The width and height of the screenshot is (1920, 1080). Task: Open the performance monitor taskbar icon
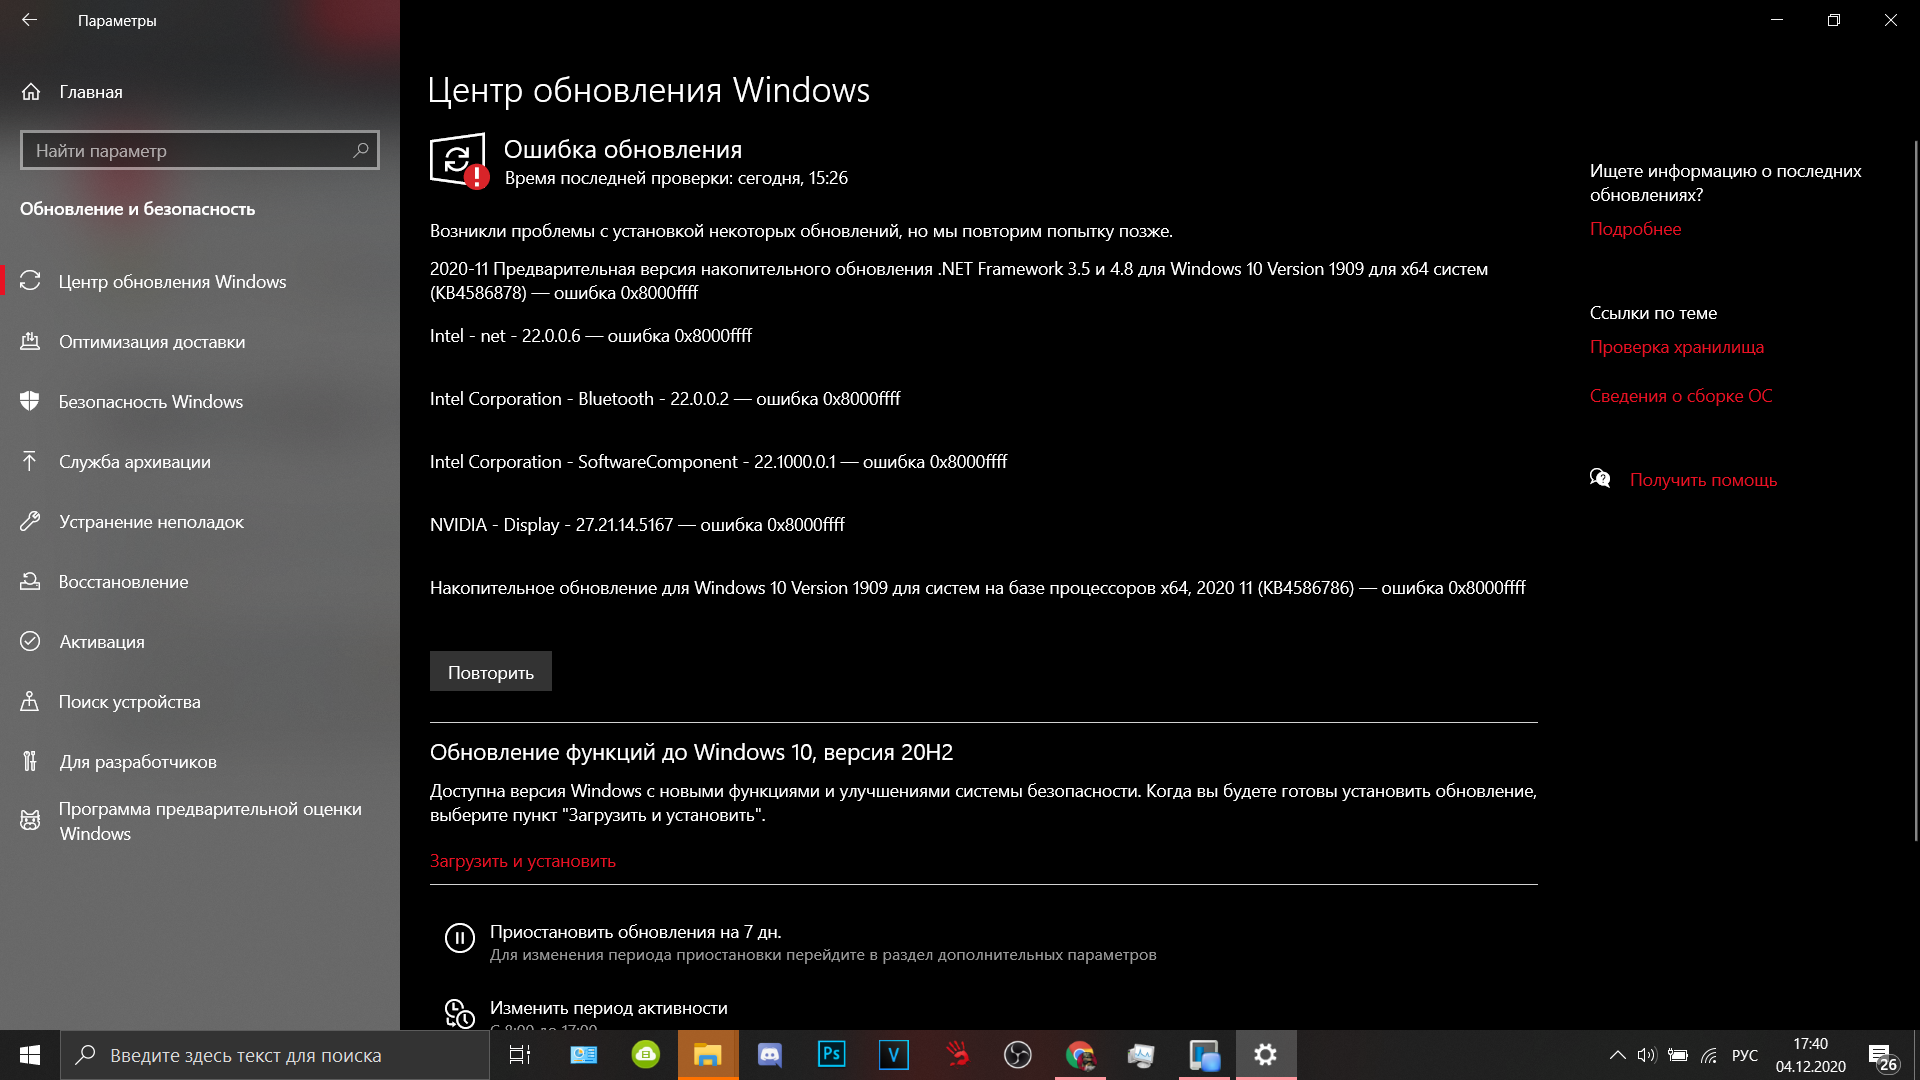coord(1142,1055)
